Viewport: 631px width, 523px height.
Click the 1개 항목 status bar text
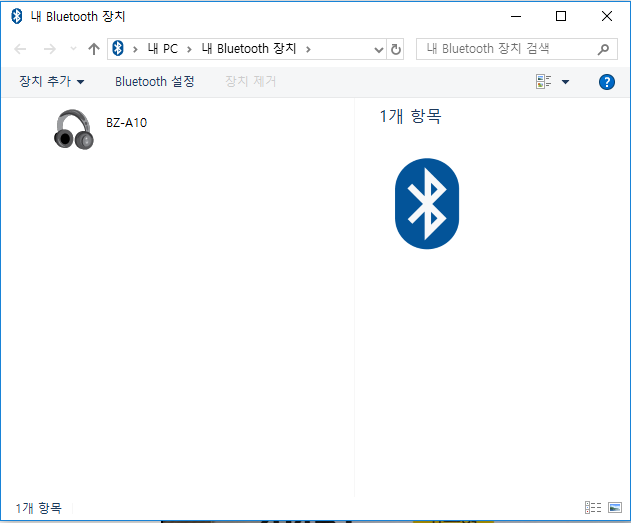pos(38,508)
